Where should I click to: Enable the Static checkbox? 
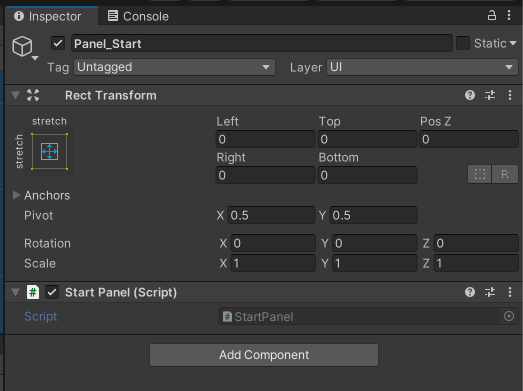[x=463, y=43]
